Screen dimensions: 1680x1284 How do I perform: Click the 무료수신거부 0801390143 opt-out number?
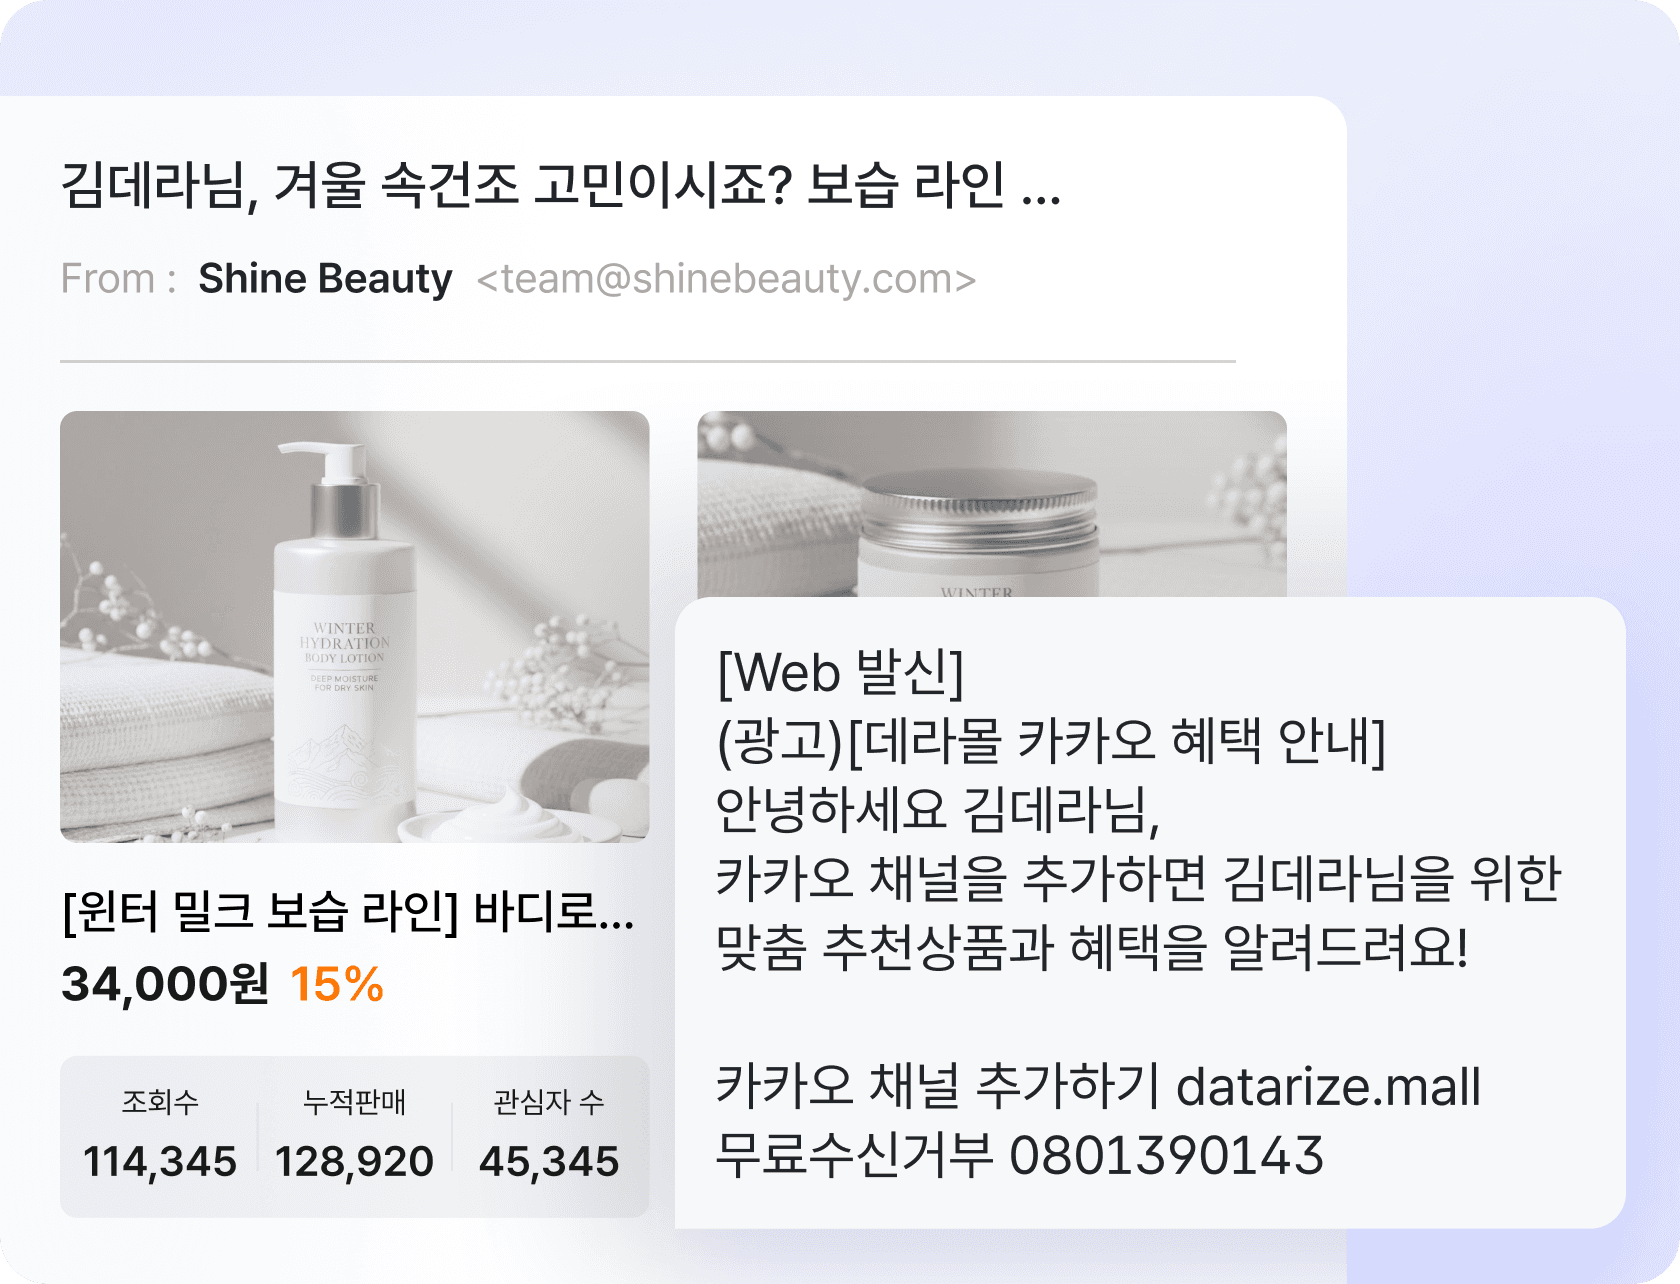point(1020,1155)
